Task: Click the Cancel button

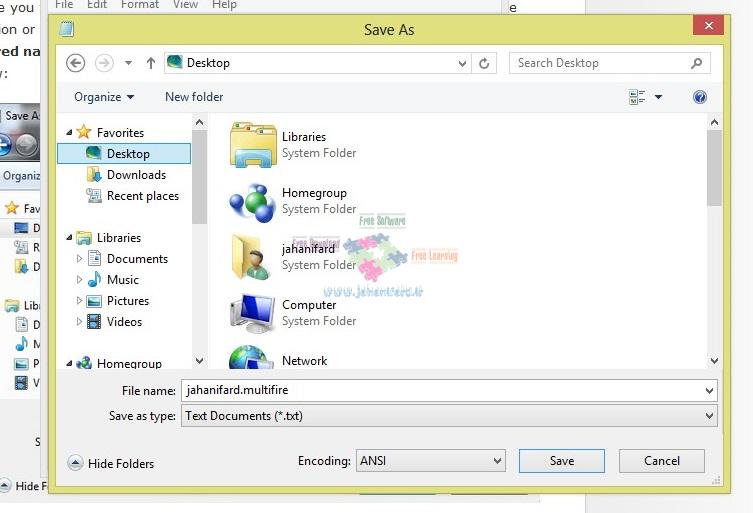Action: click(x=661, y=461)
